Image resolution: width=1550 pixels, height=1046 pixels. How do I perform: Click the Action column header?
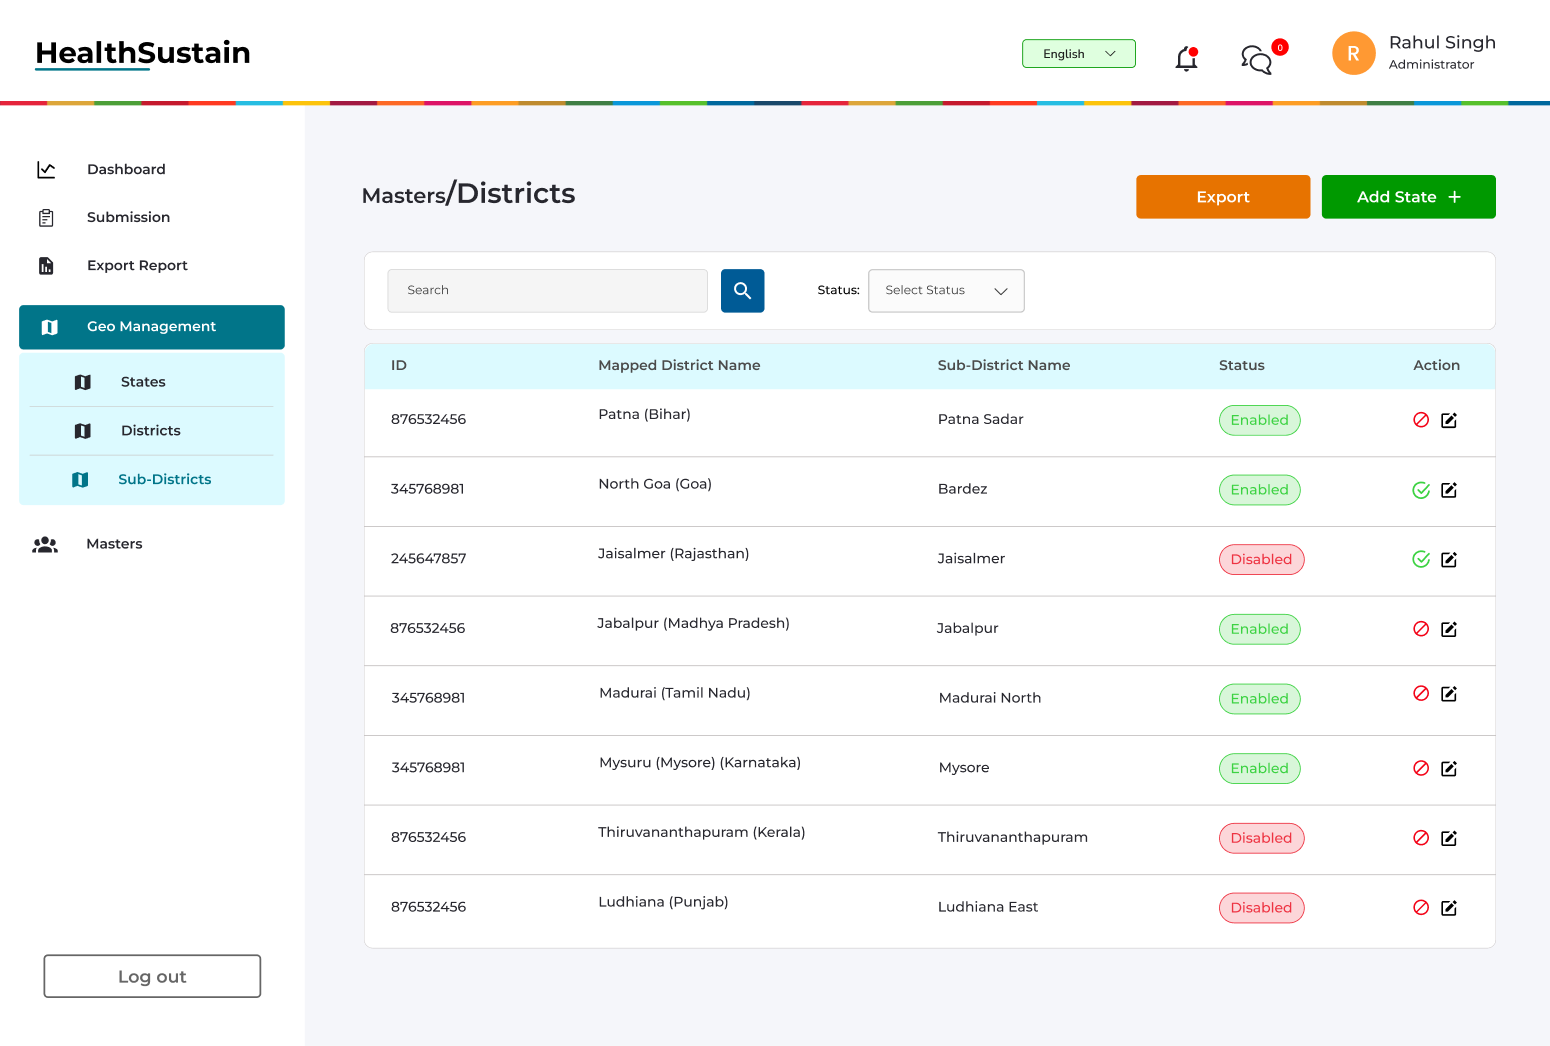pyautogui.click(x=1436, y=366)
